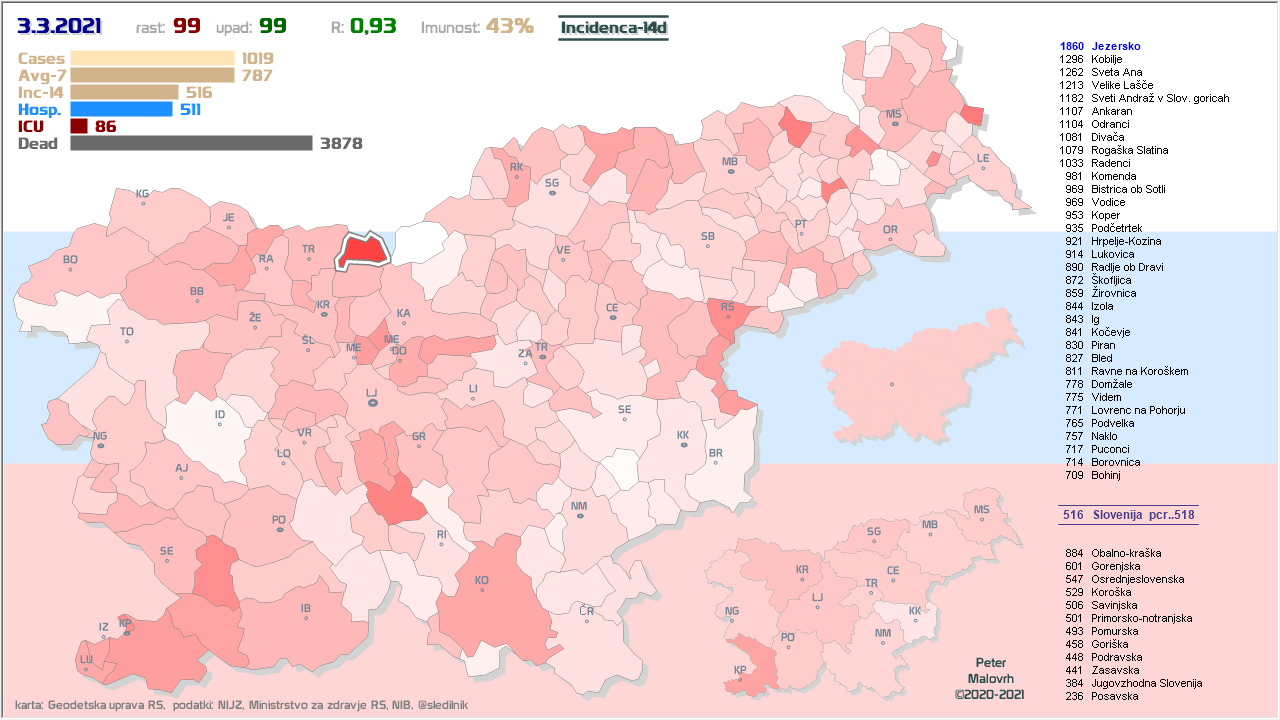The height and width of the screenshot is (720, 1280).
Task: Click Kobilje in the municipality ranking
Action: tap(1107, 59)
